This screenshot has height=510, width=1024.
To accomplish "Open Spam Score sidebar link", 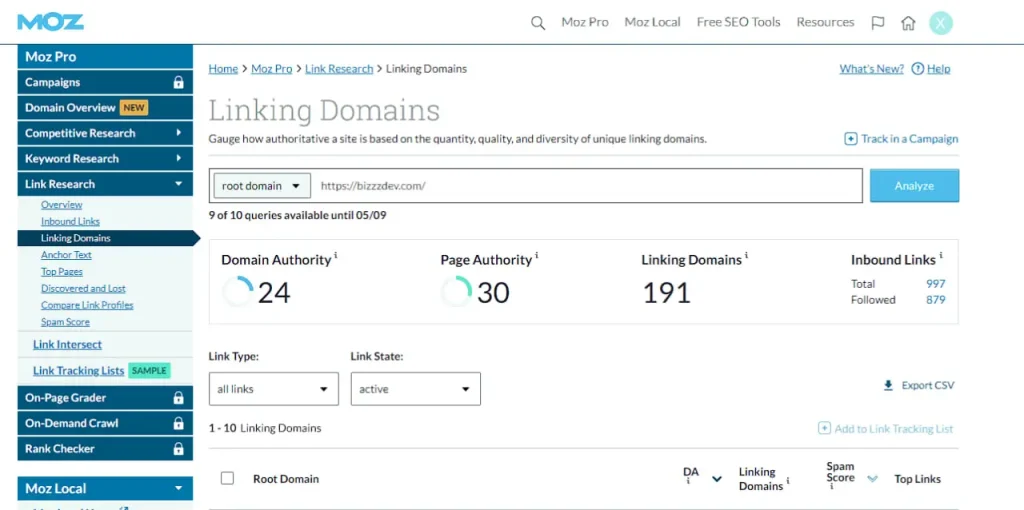I will (65, 322).
